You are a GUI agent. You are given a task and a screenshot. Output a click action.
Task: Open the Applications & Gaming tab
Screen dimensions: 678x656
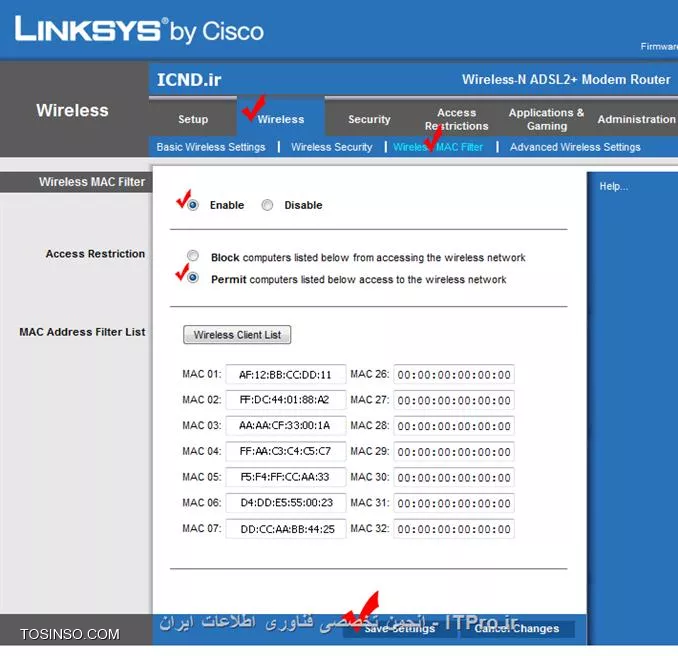click(x=547, y=119)
